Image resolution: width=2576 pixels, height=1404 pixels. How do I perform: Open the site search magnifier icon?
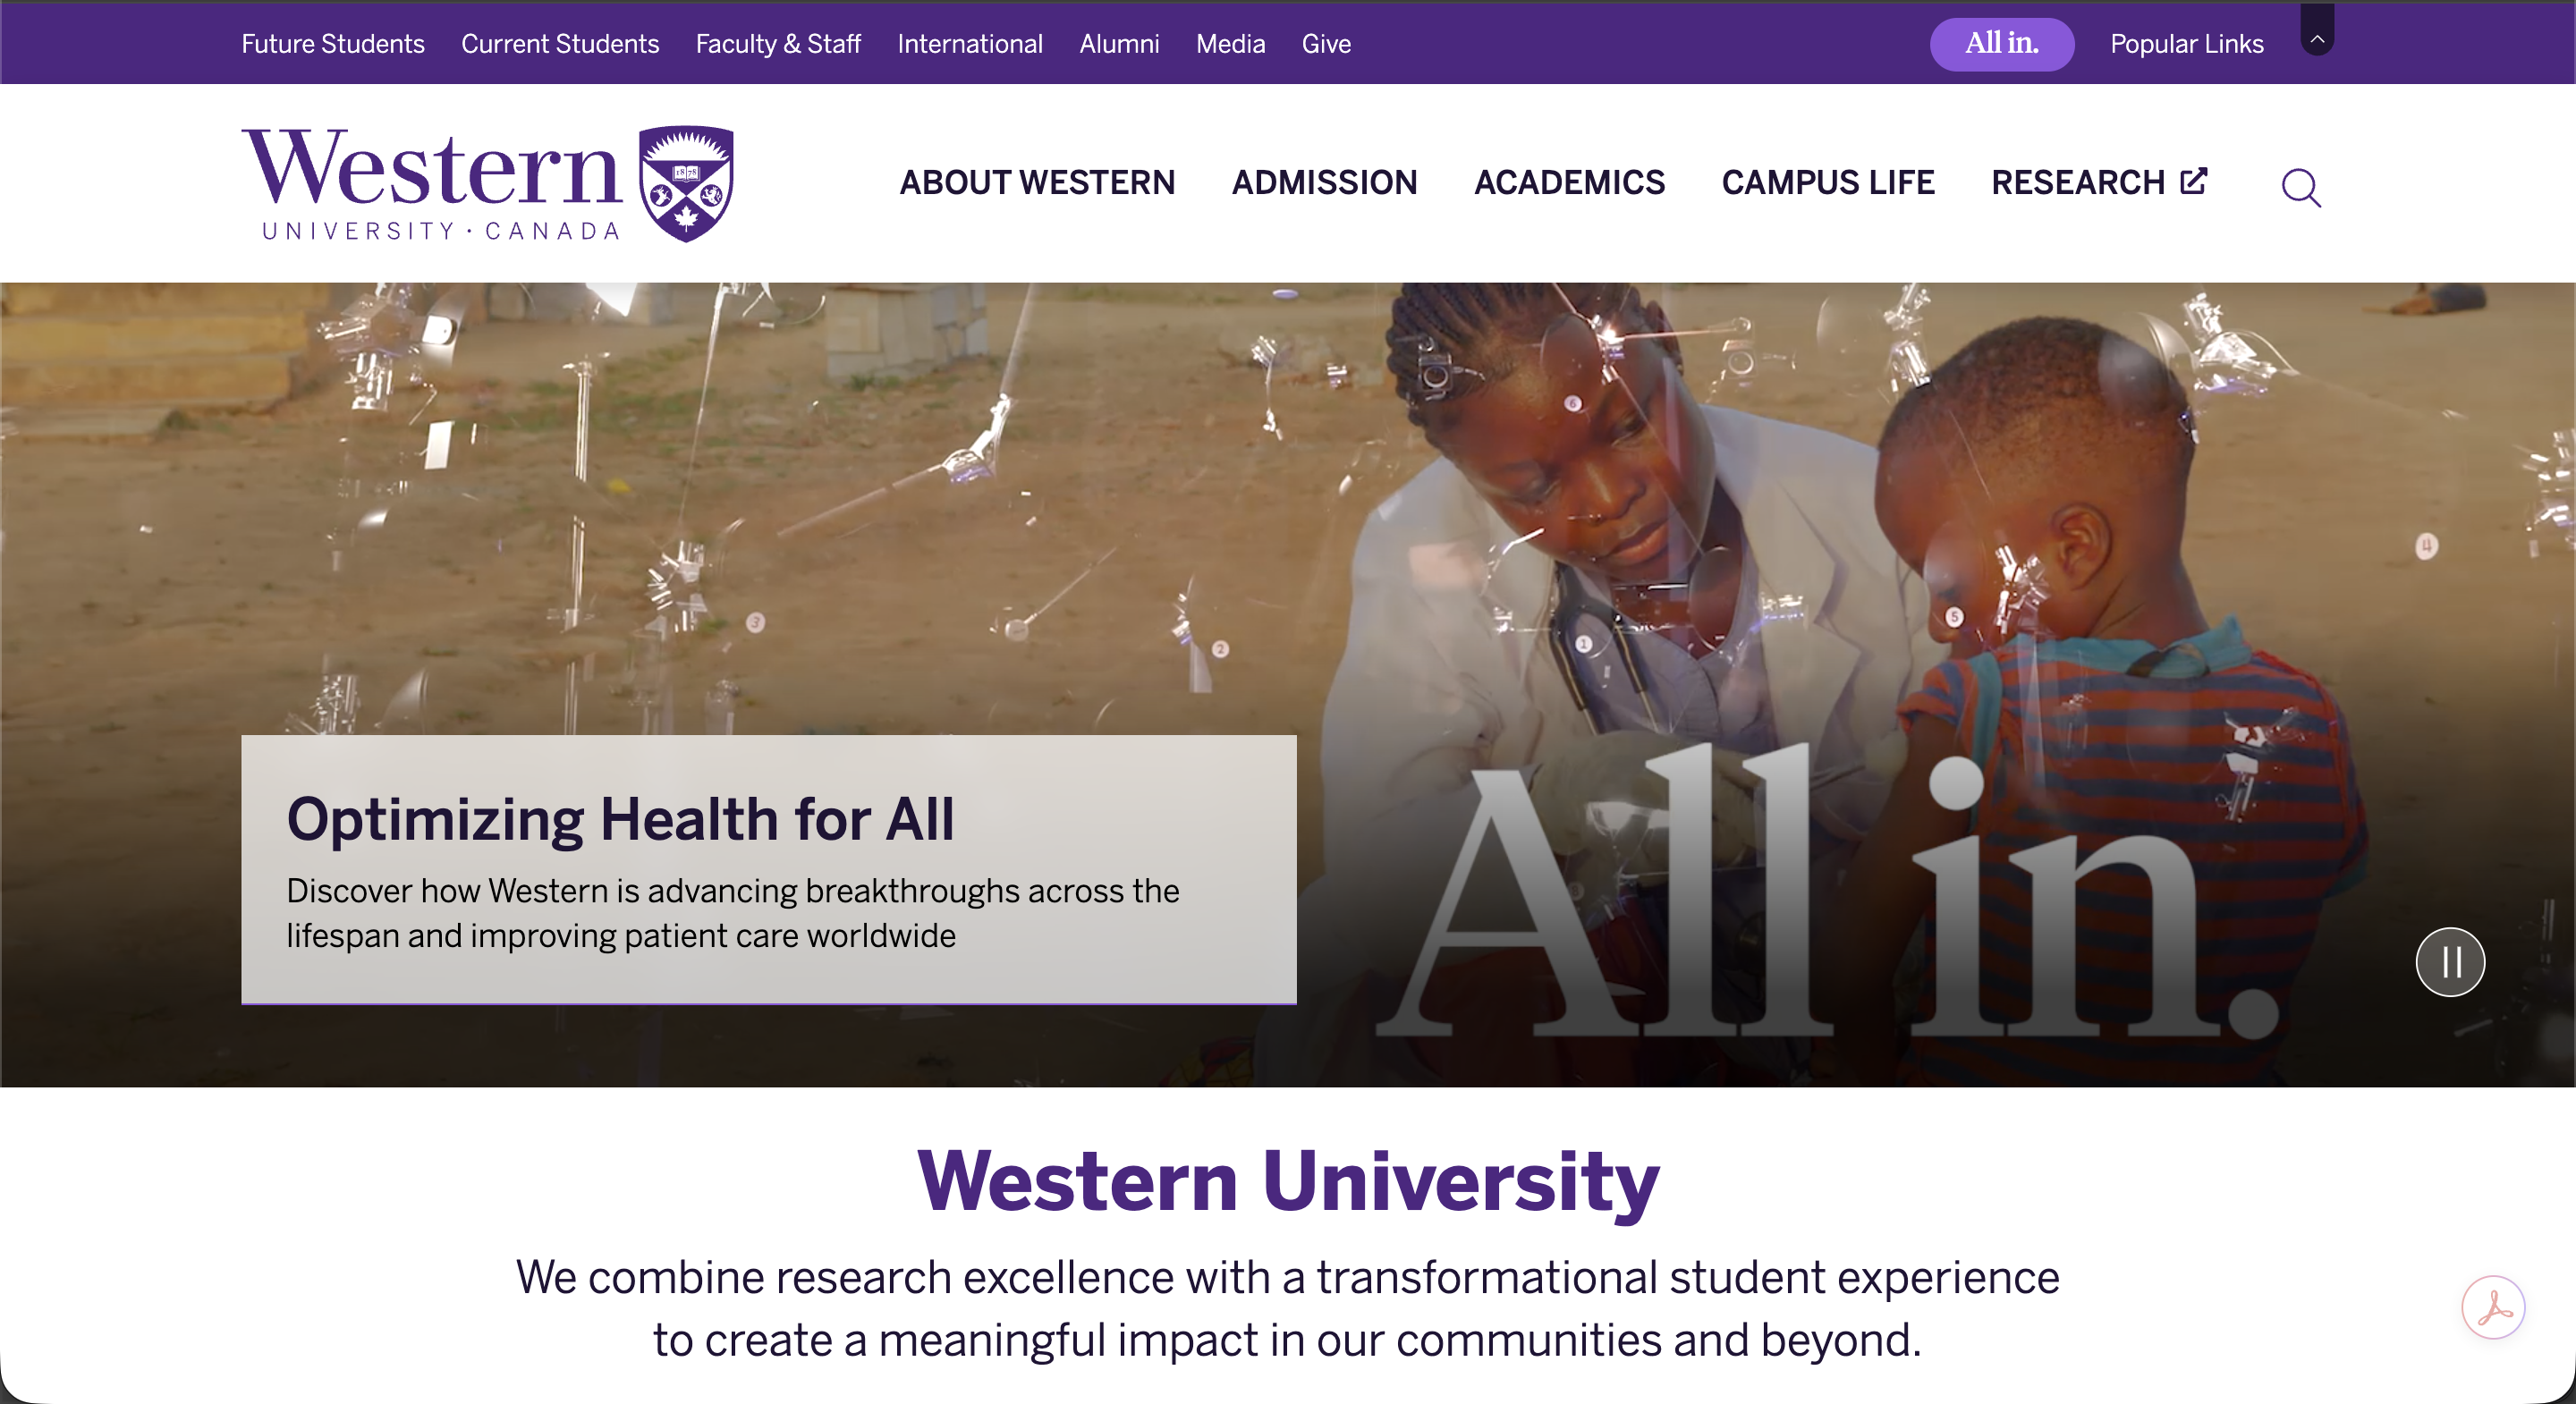click(x=2301, y=187)
